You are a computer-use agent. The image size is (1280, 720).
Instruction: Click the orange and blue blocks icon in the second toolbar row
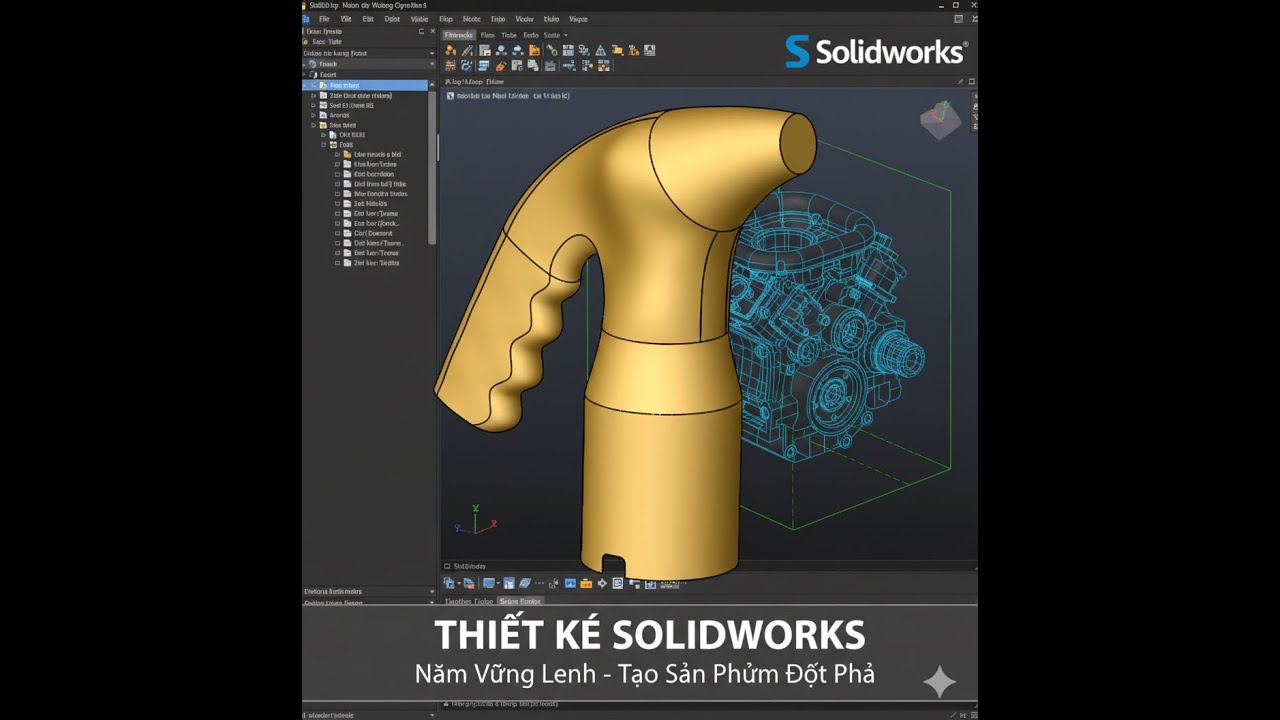point(603,66)
